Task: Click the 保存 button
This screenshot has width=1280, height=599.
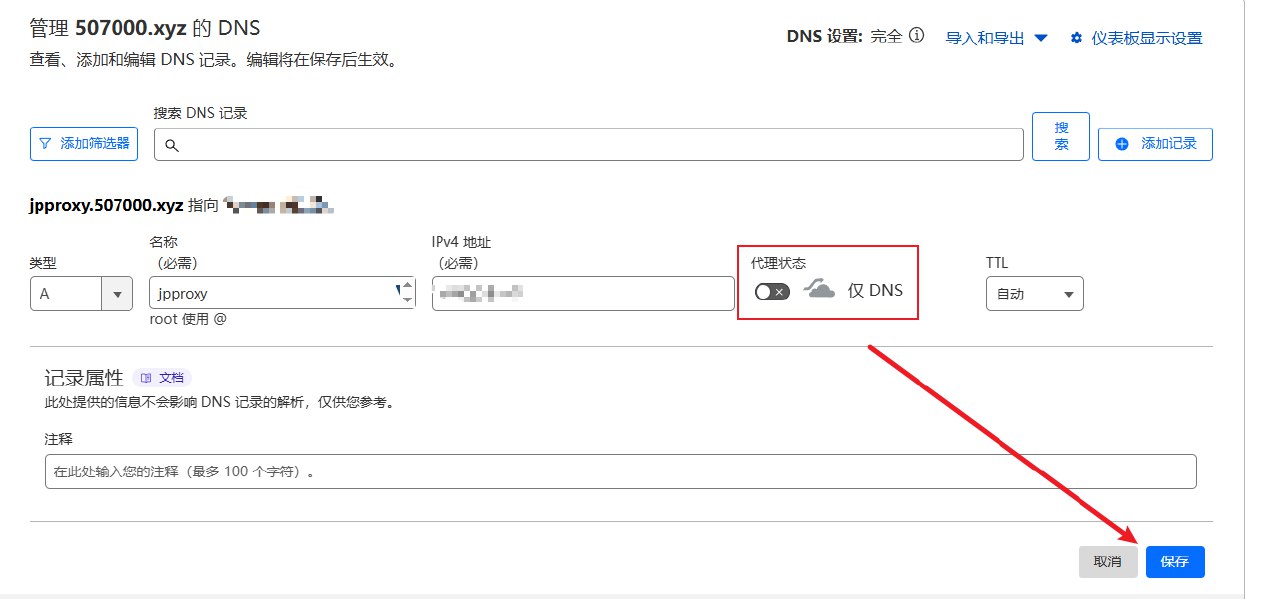Action: click(x=1175, y=562)
